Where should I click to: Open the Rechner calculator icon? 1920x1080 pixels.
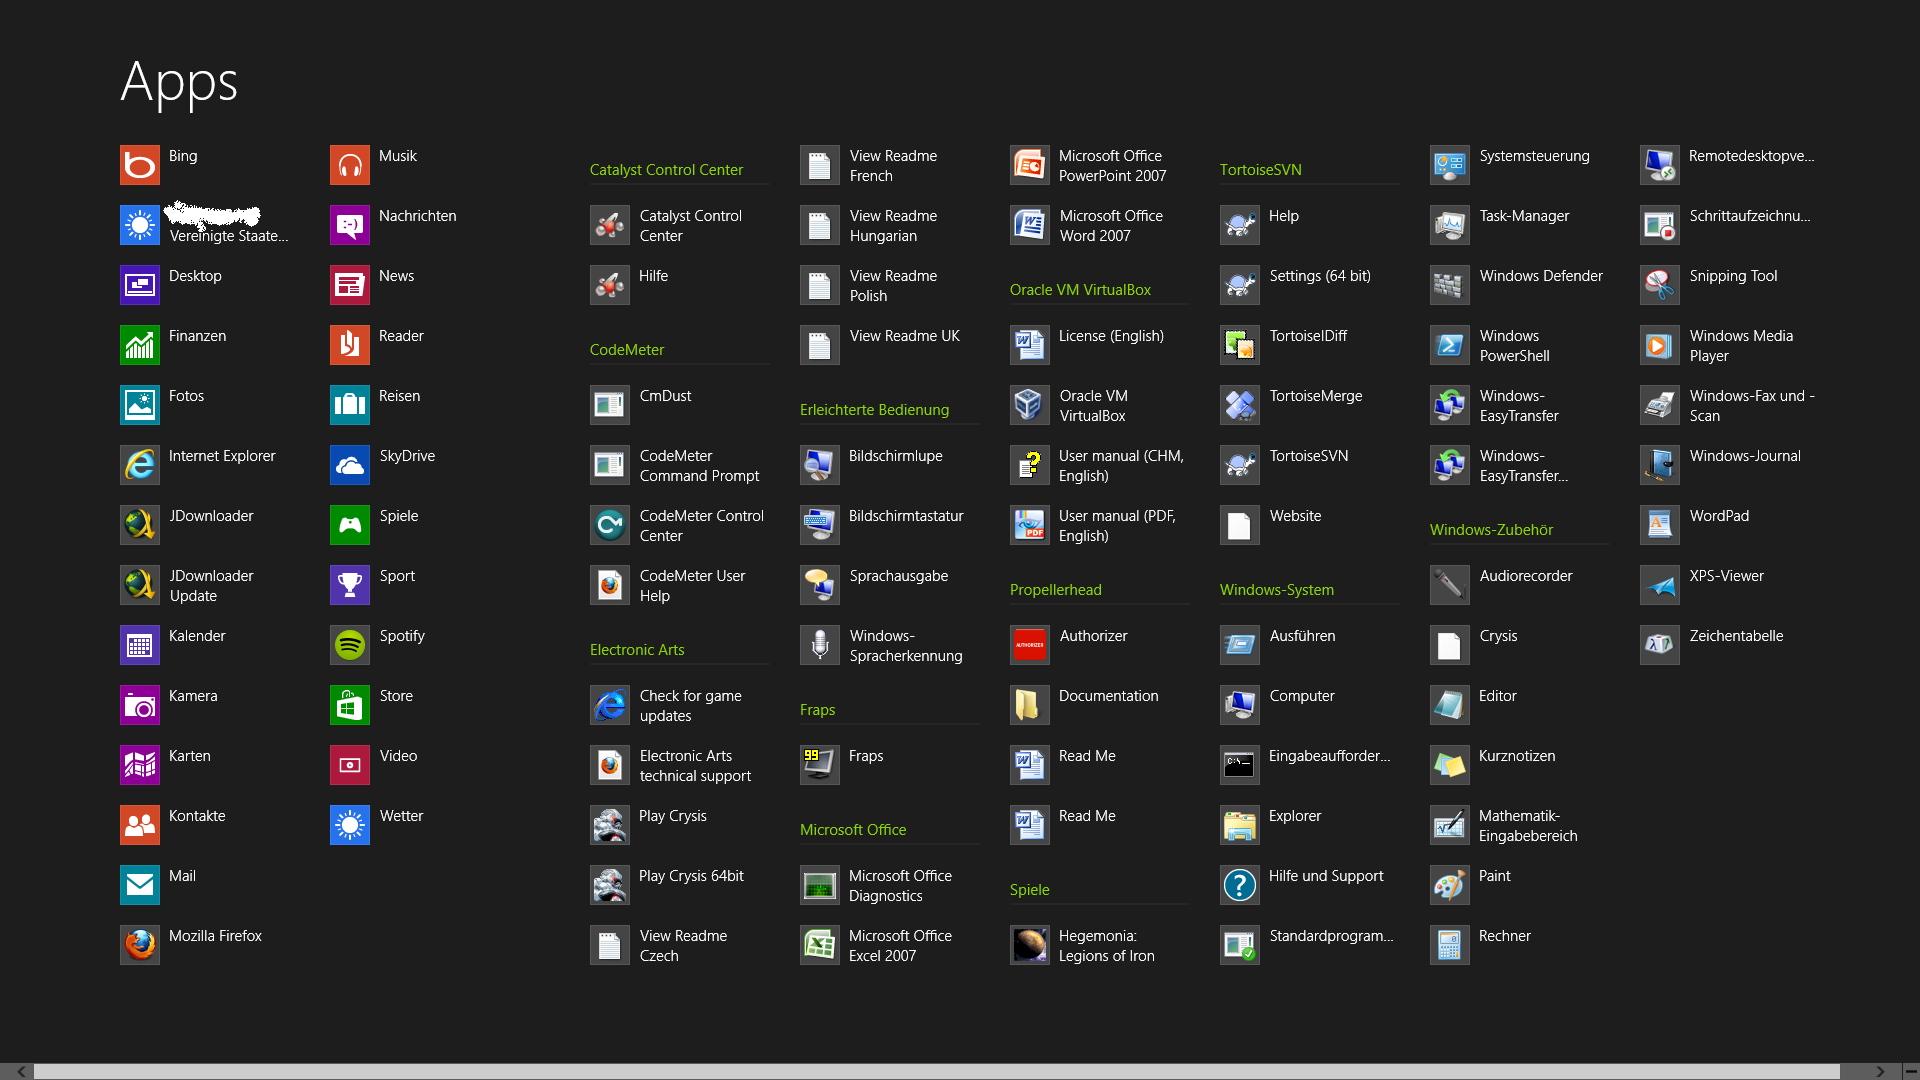(x=1450, y=945)
